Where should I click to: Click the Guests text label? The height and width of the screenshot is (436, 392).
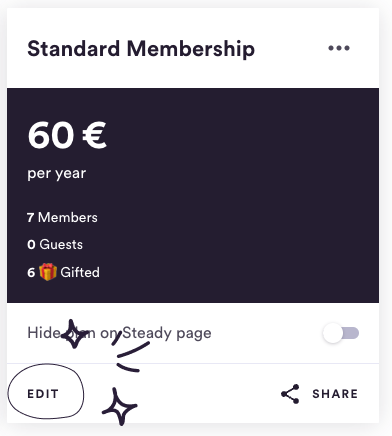[61, 244]
